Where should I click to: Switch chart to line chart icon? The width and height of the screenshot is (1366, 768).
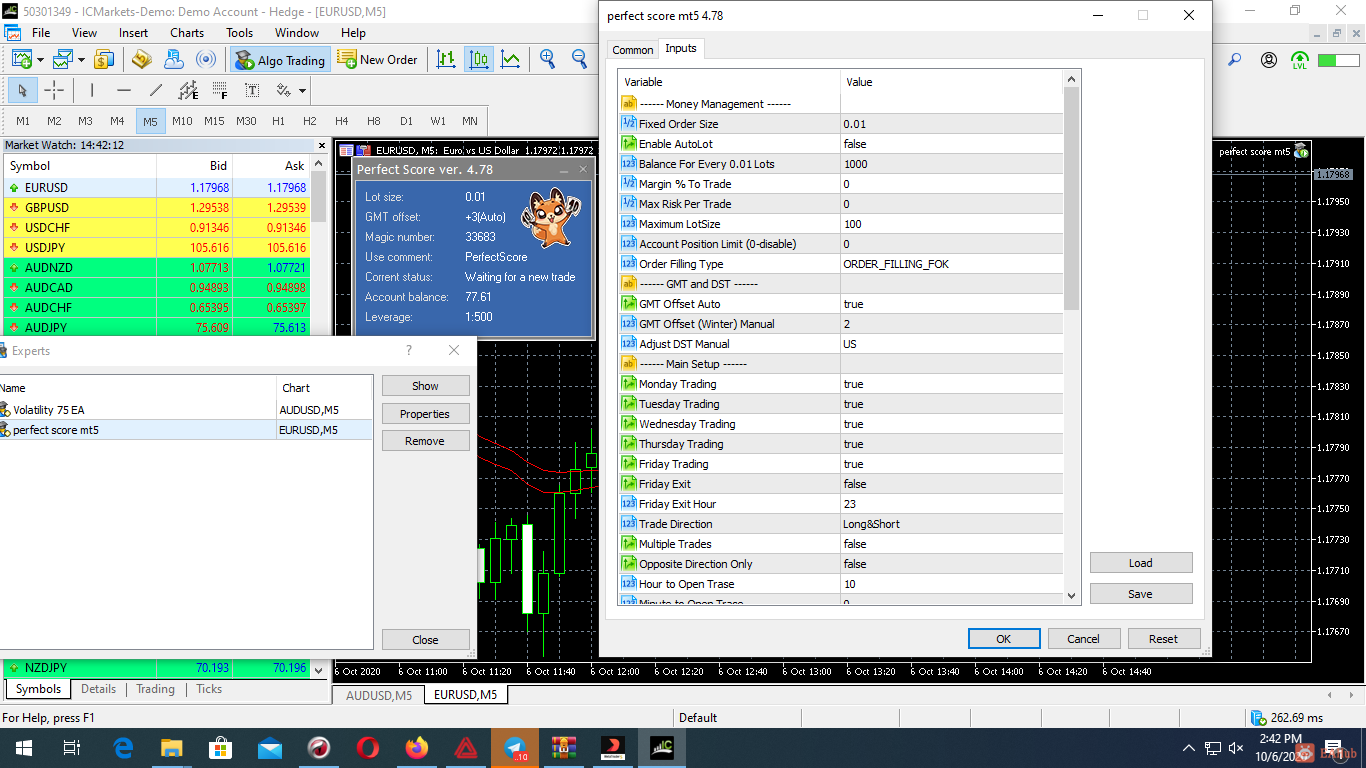click(511, 60)
